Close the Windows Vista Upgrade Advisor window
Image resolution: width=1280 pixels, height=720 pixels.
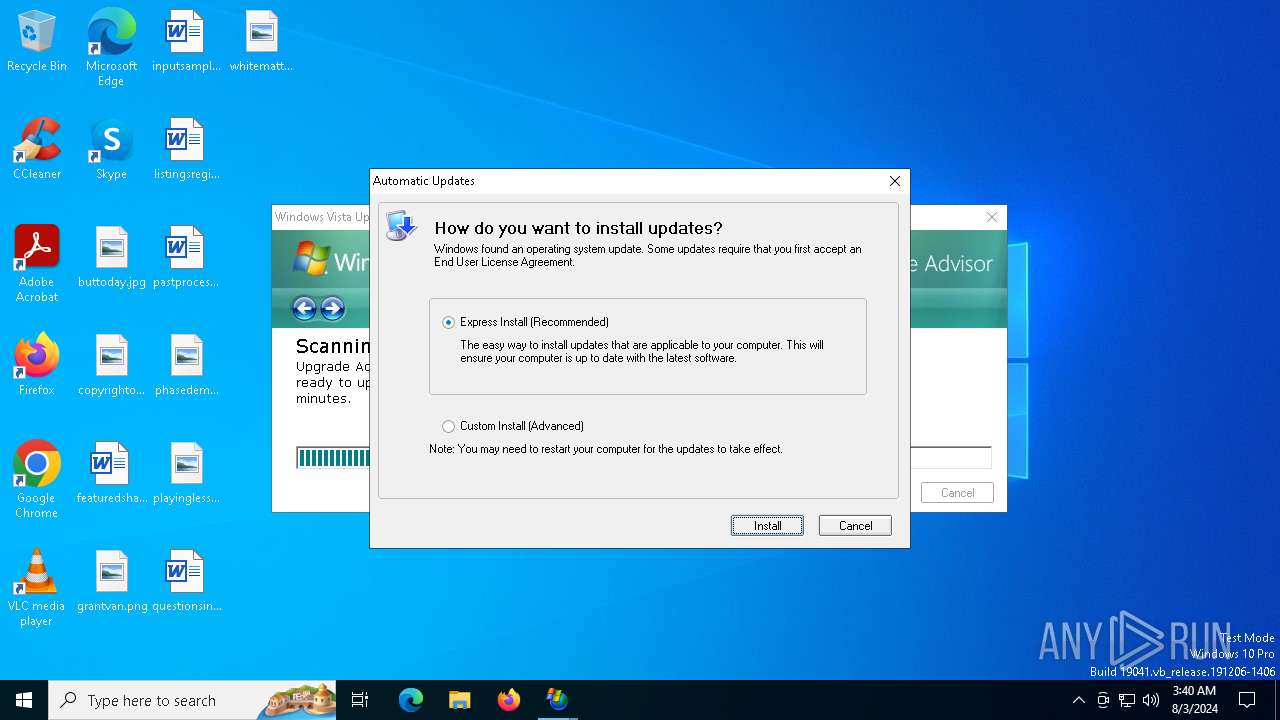(x=992, y=217)
